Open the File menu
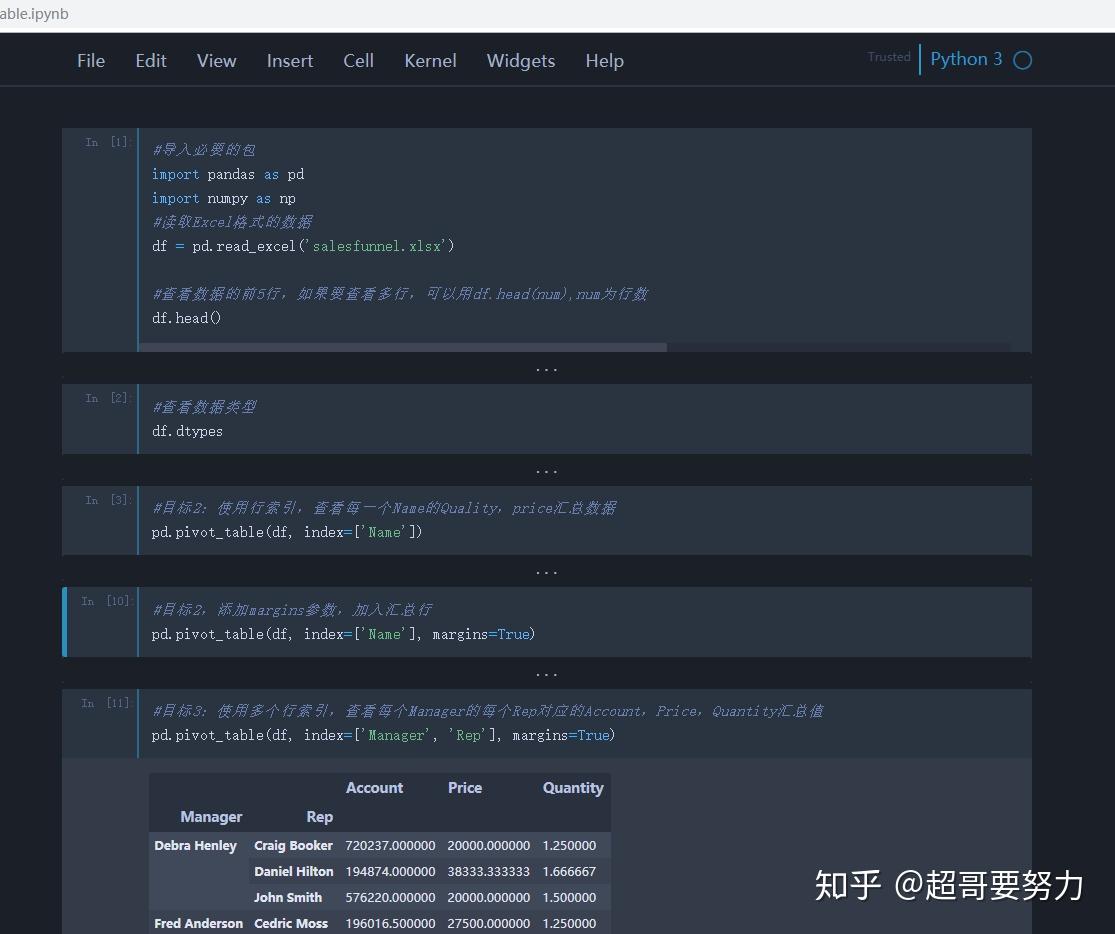1115x934 pixels. point(91,60)
